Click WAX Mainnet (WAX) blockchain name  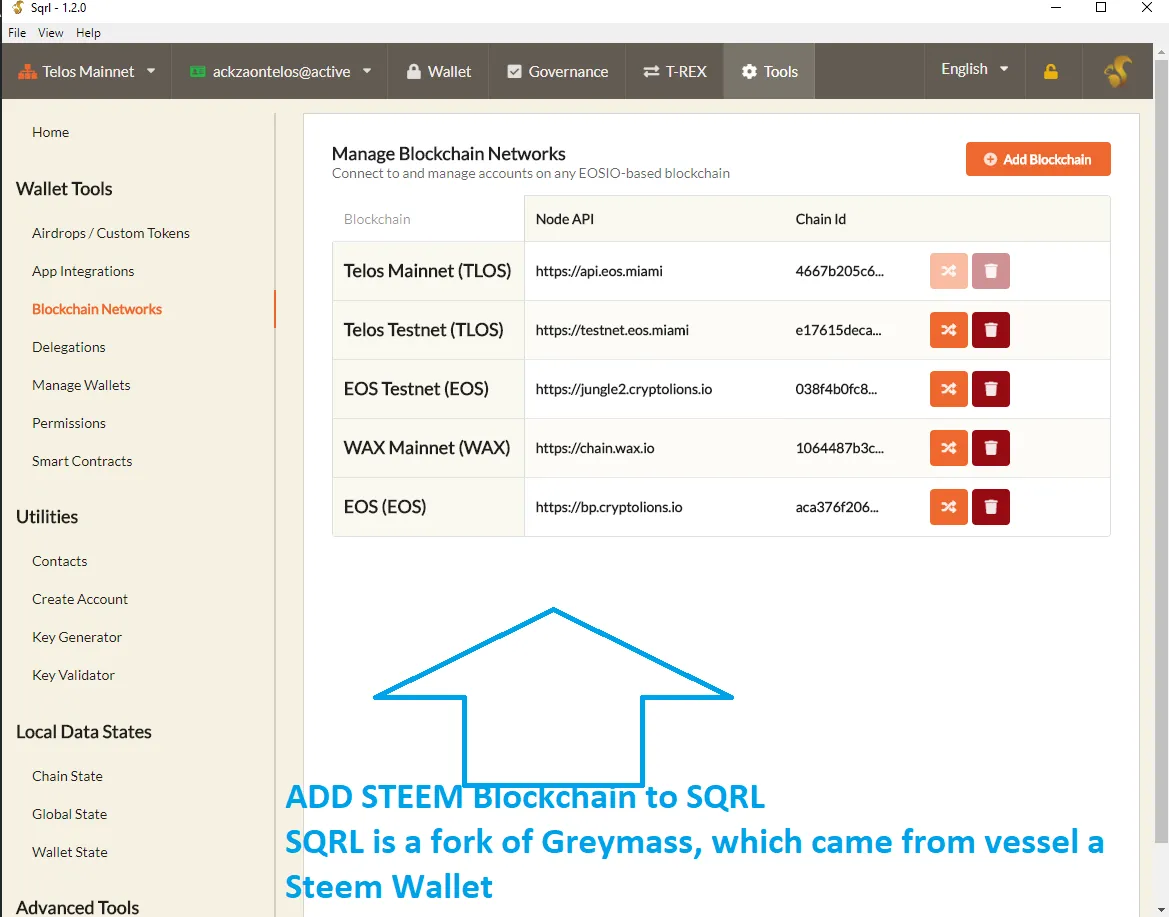click(426, 447)
